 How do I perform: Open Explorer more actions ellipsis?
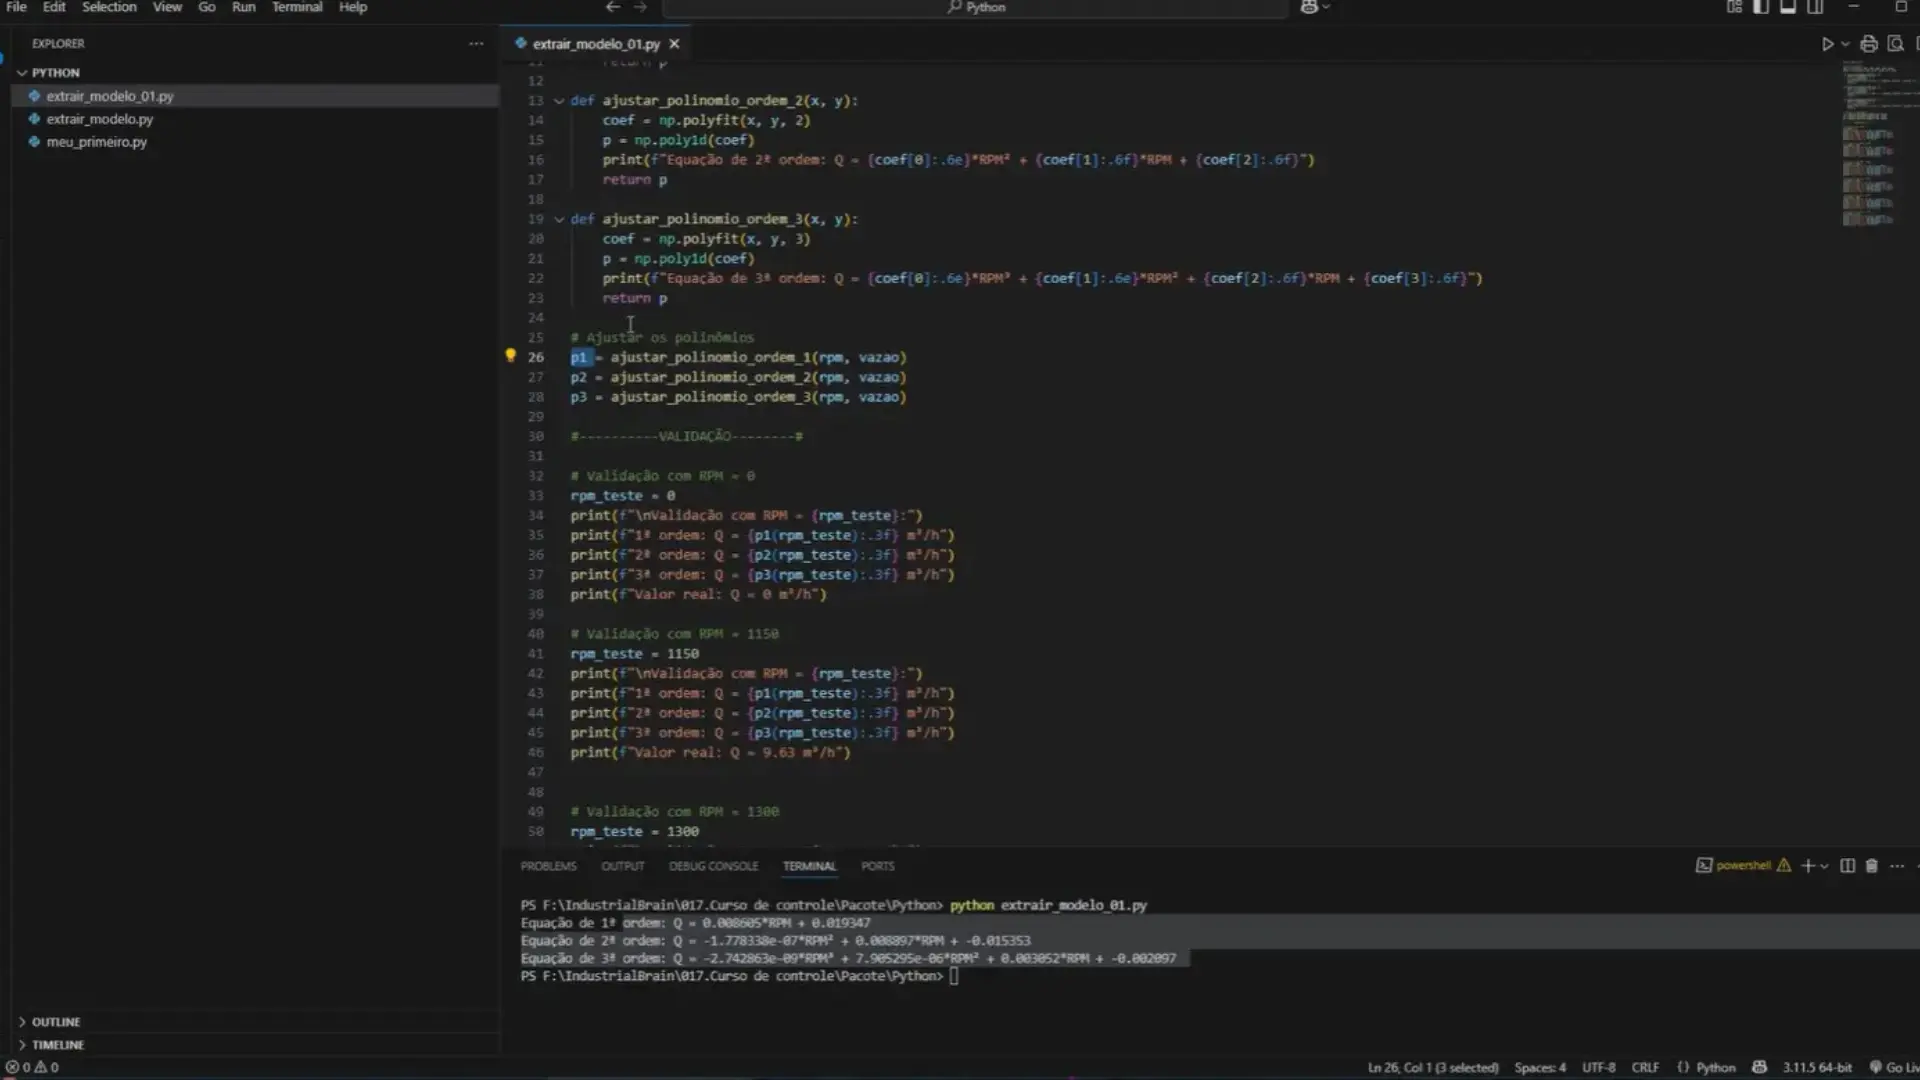click(x=476, y=44)
